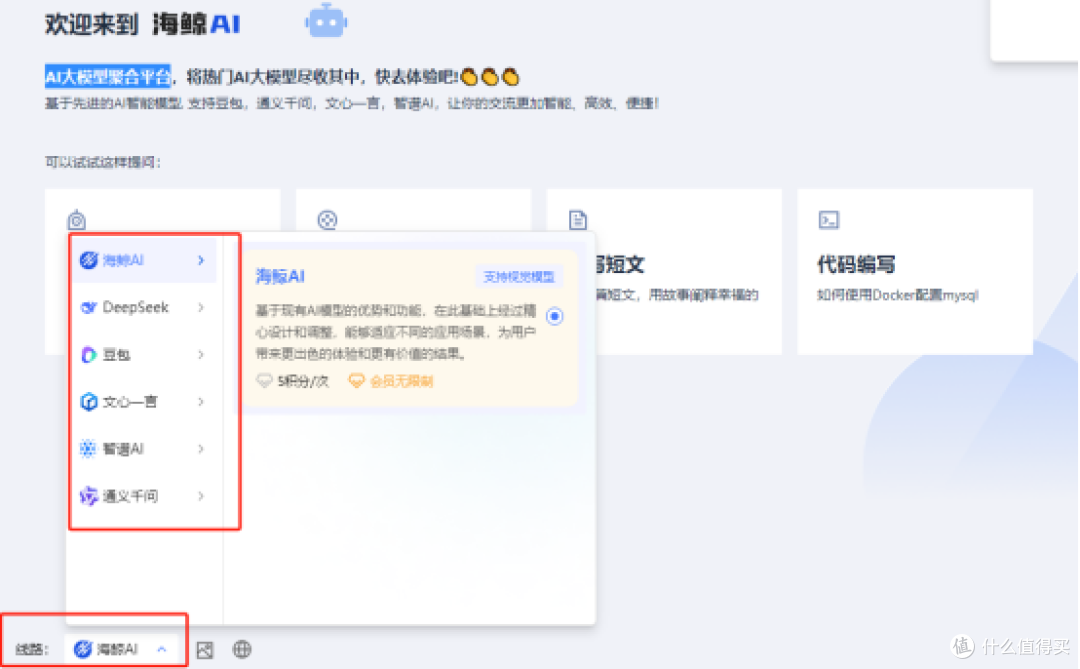Select the 海鲸AI model radio button
The height and width of the screenshot is (669, 1080).
tap(554, 316)
